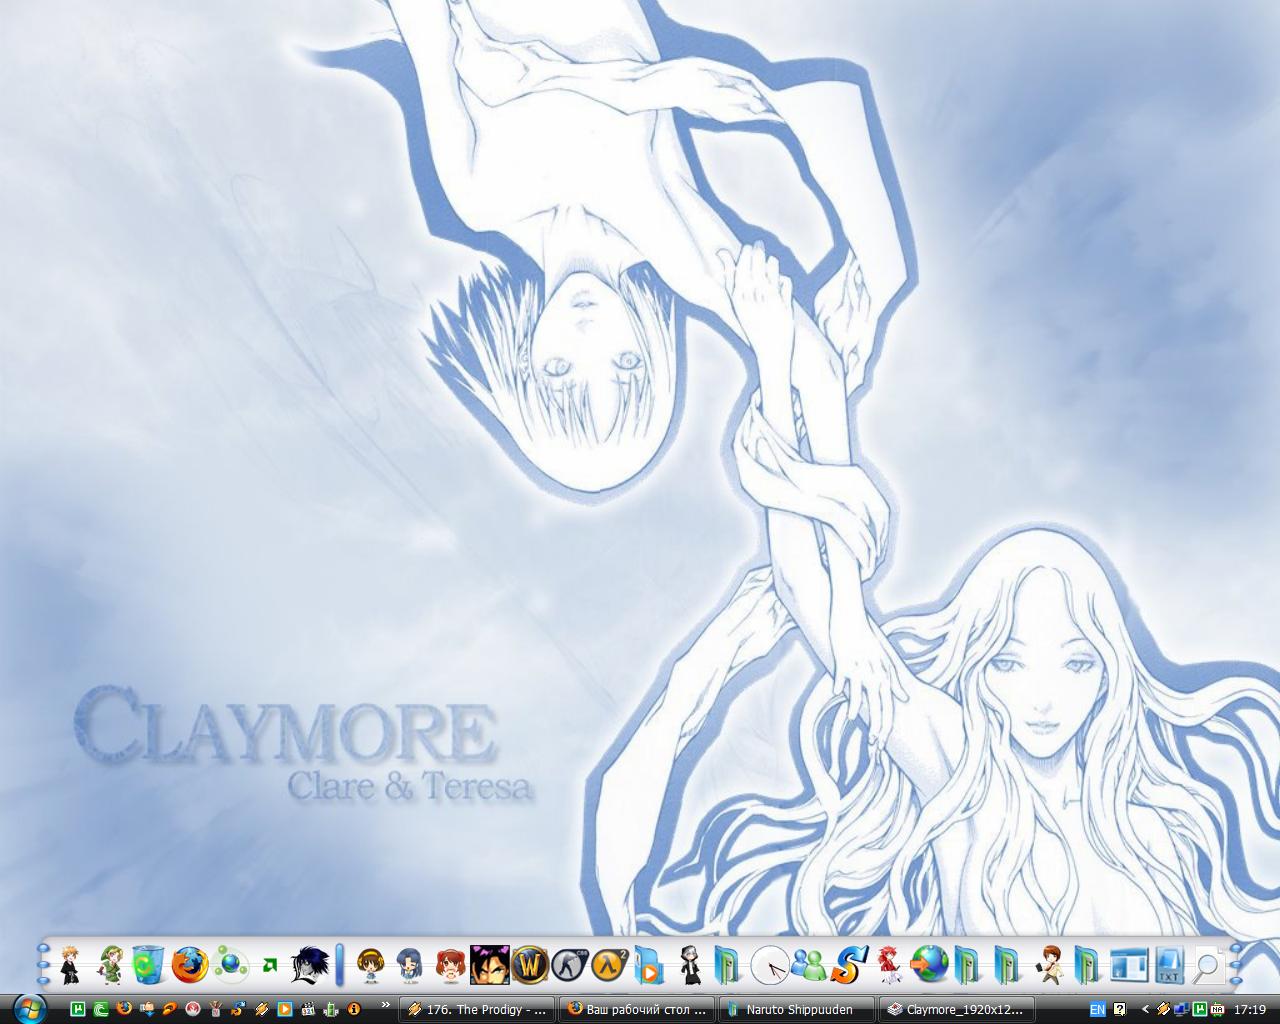Click the green-tunic Link character icon
Viewport: 1280px width, 1024px height.
(109, 966)
